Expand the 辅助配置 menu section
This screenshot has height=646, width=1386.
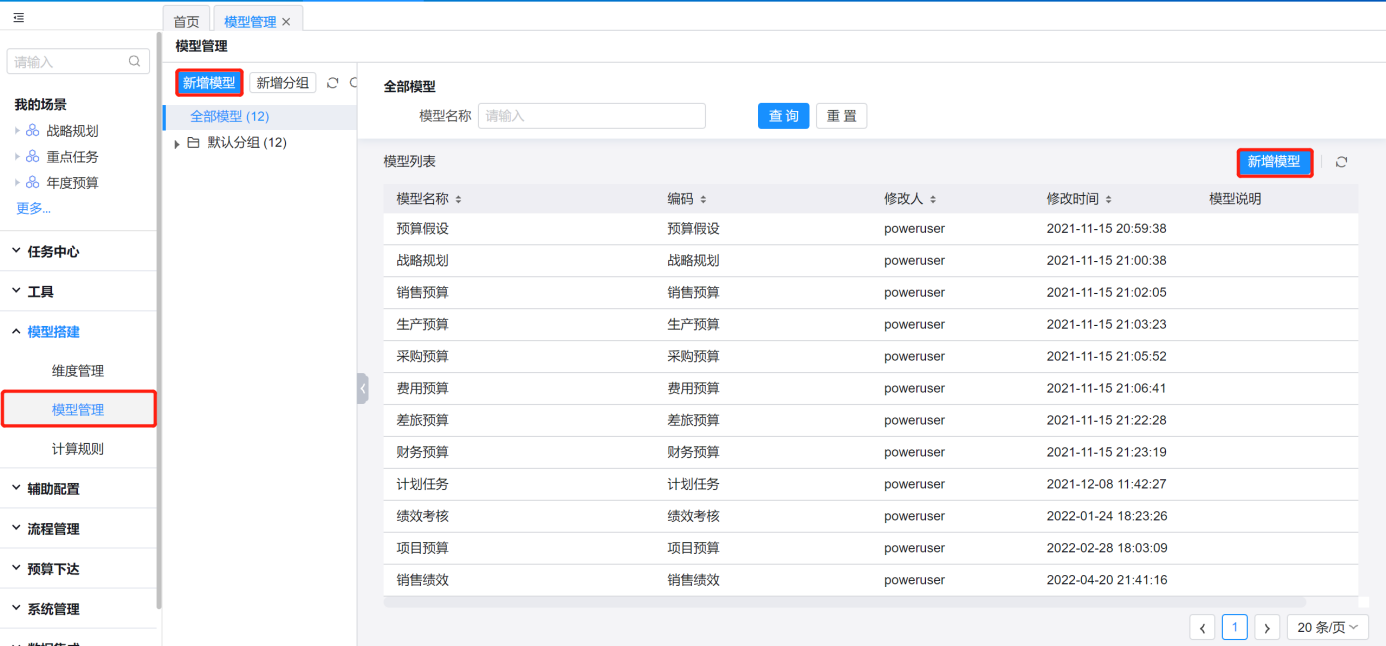(x=53, y=489)
